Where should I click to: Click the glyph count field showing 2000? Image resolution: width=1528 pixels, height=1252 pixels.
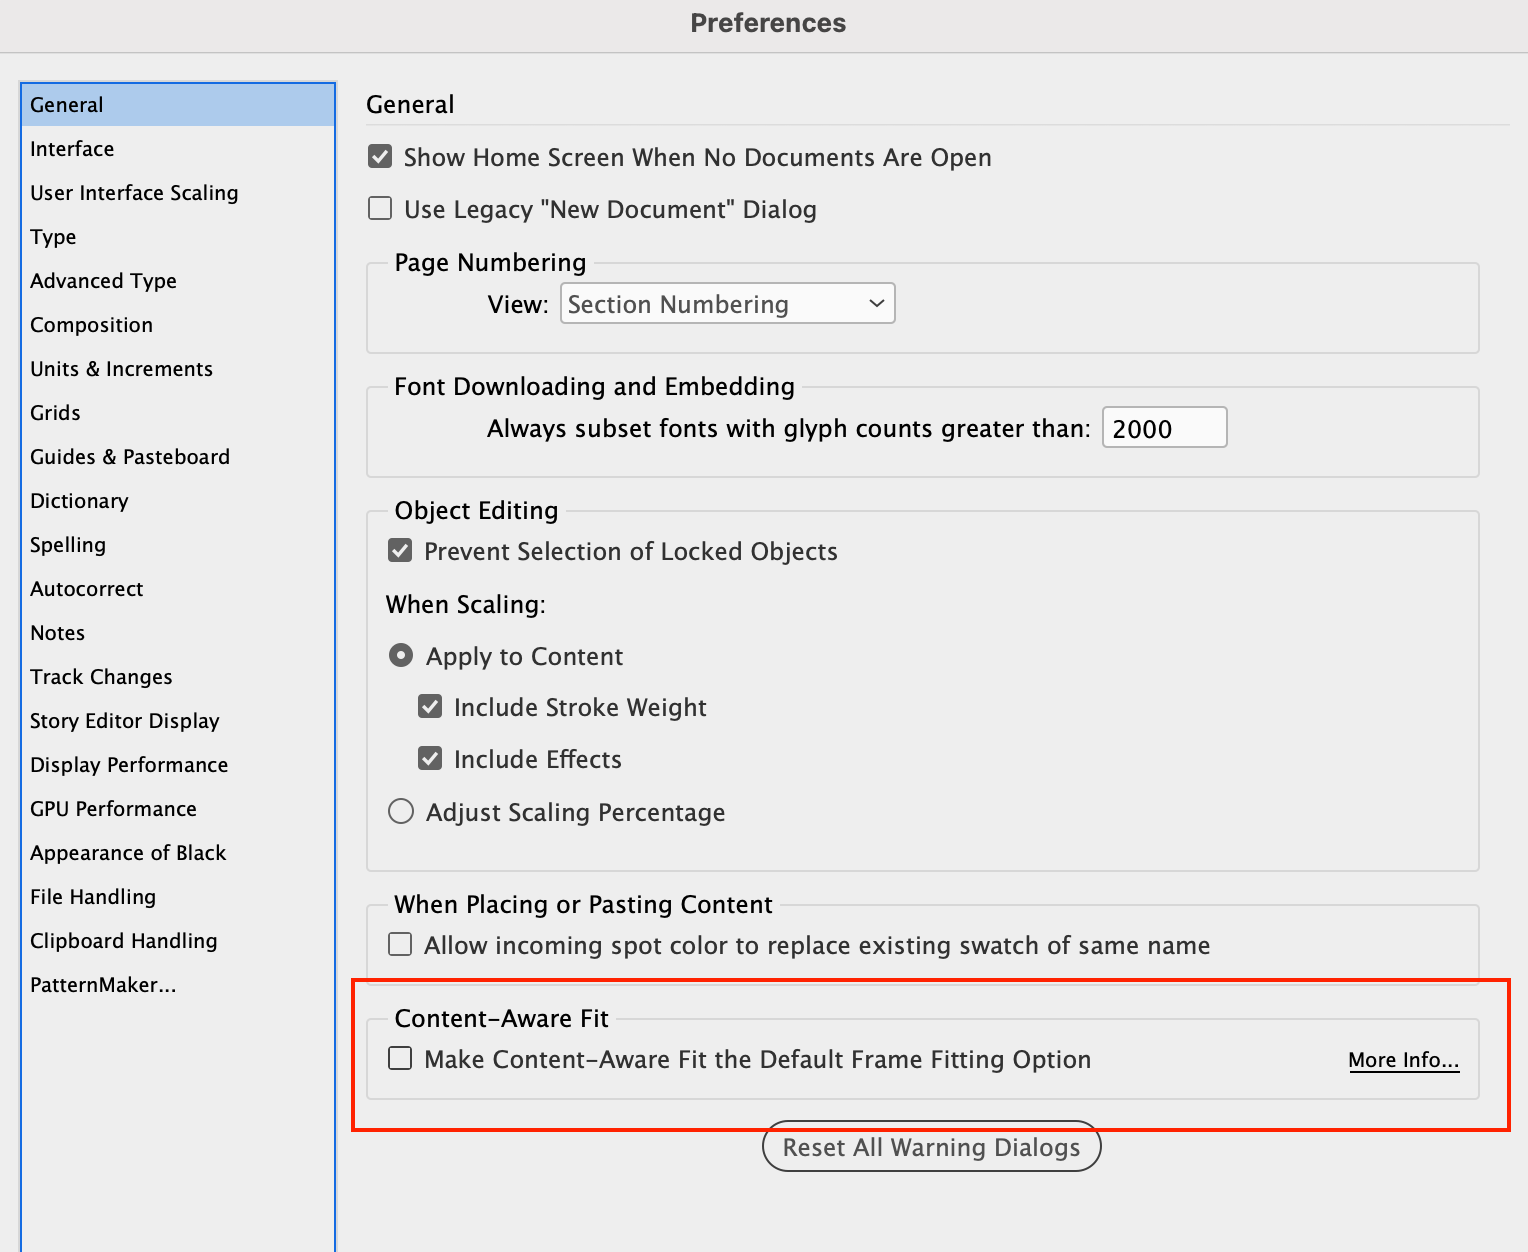click(x=1164, y=428)
